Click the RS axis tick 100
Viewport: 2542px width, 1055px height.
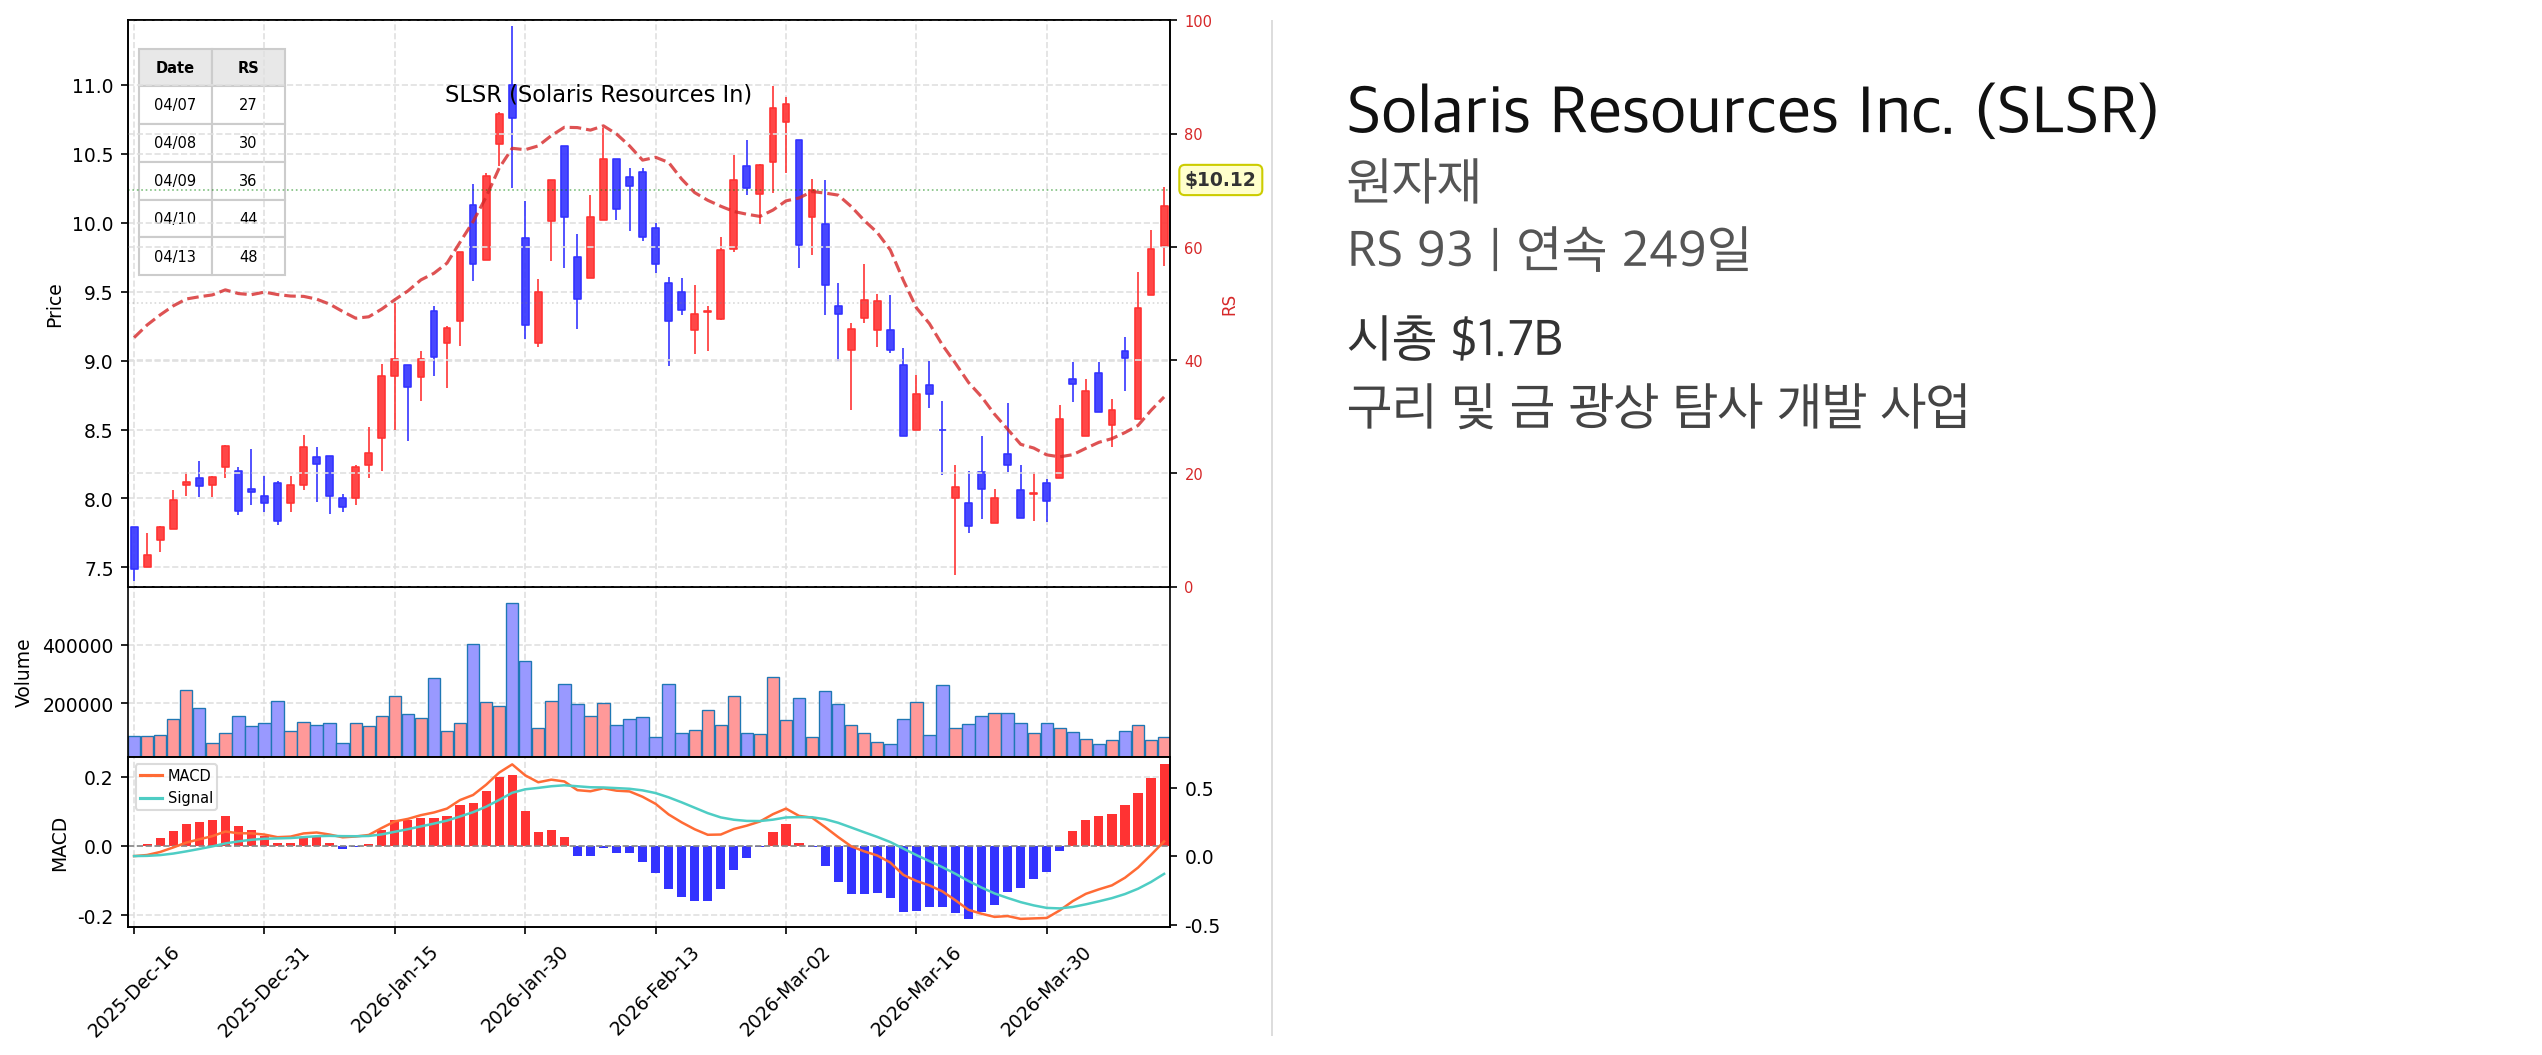click(1198, 21)
